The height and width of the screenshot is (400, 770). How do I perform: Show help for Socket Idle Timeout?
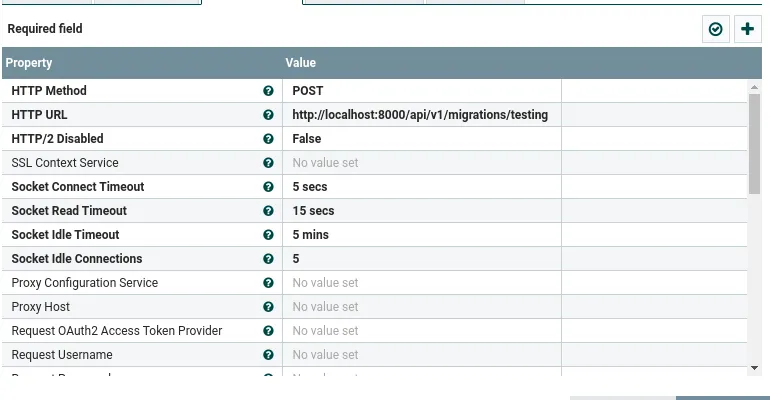pos(268,235)
